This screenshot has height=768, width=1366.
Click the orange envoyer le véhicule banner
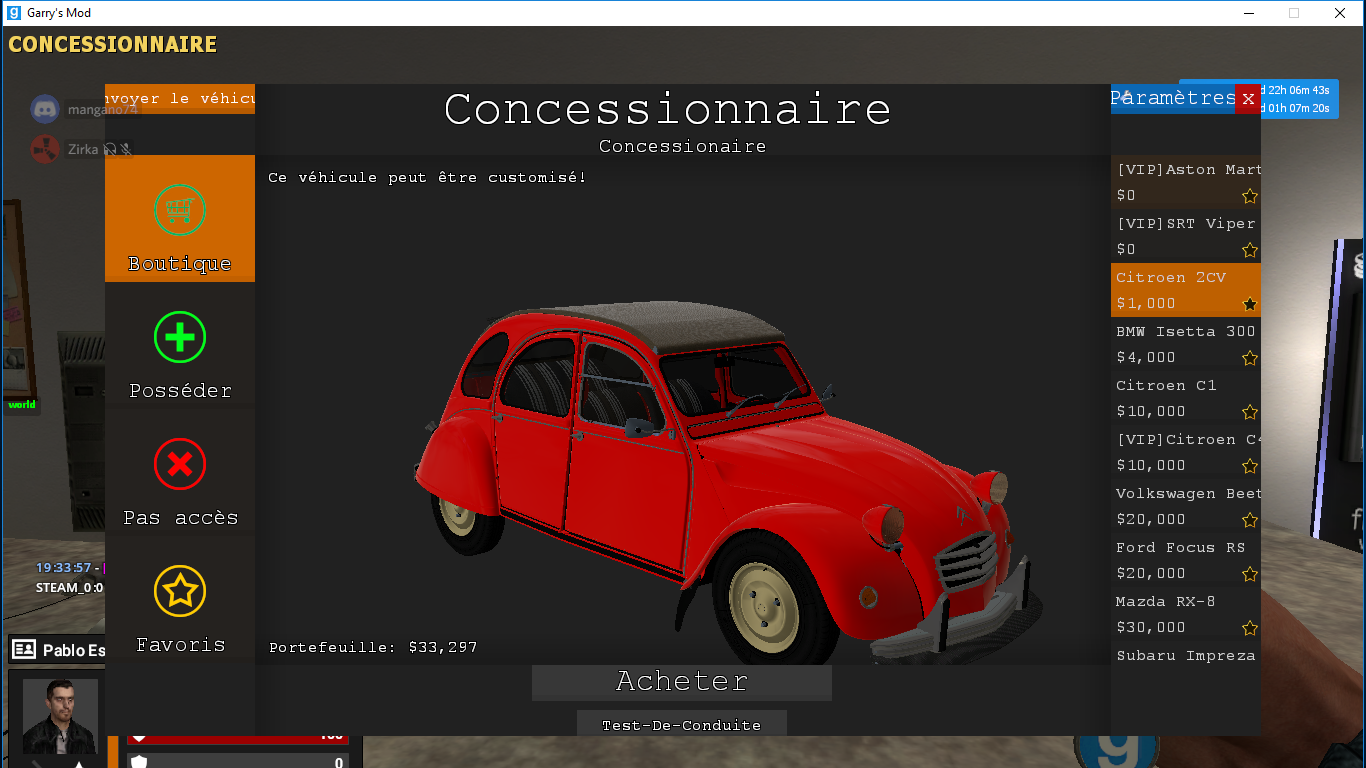[180, 99]
